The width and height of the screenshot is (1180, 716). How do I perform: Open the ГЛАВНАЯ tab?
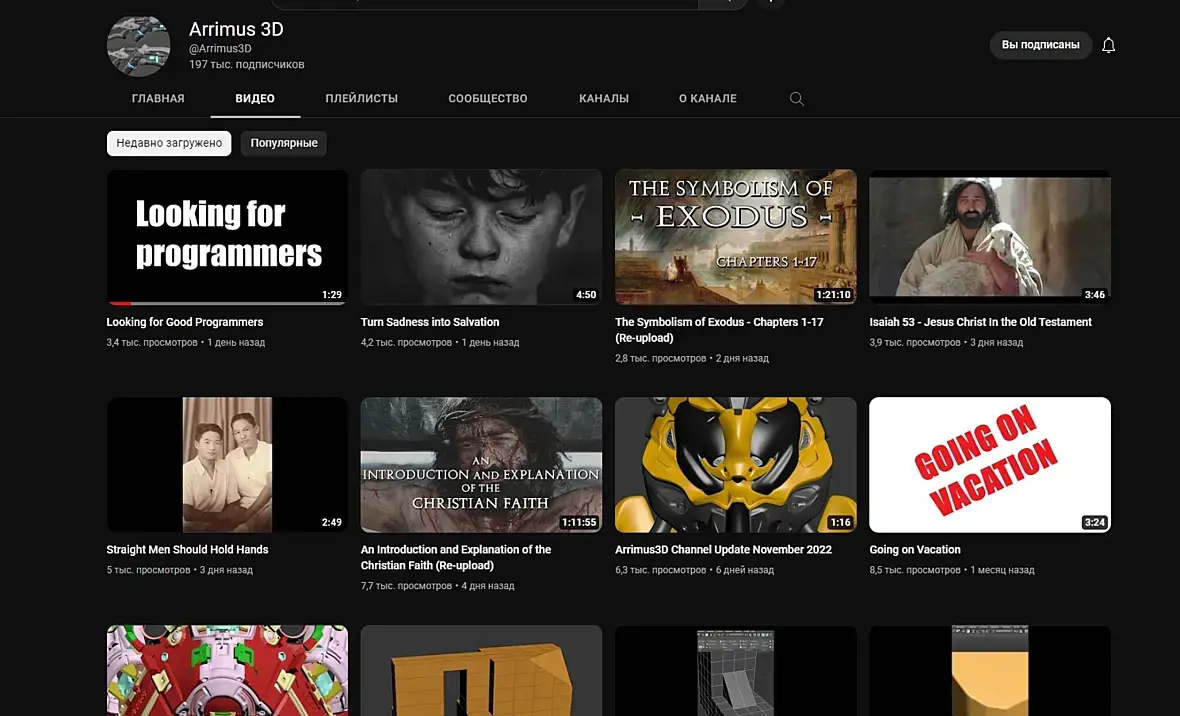(x=158, y=99)
